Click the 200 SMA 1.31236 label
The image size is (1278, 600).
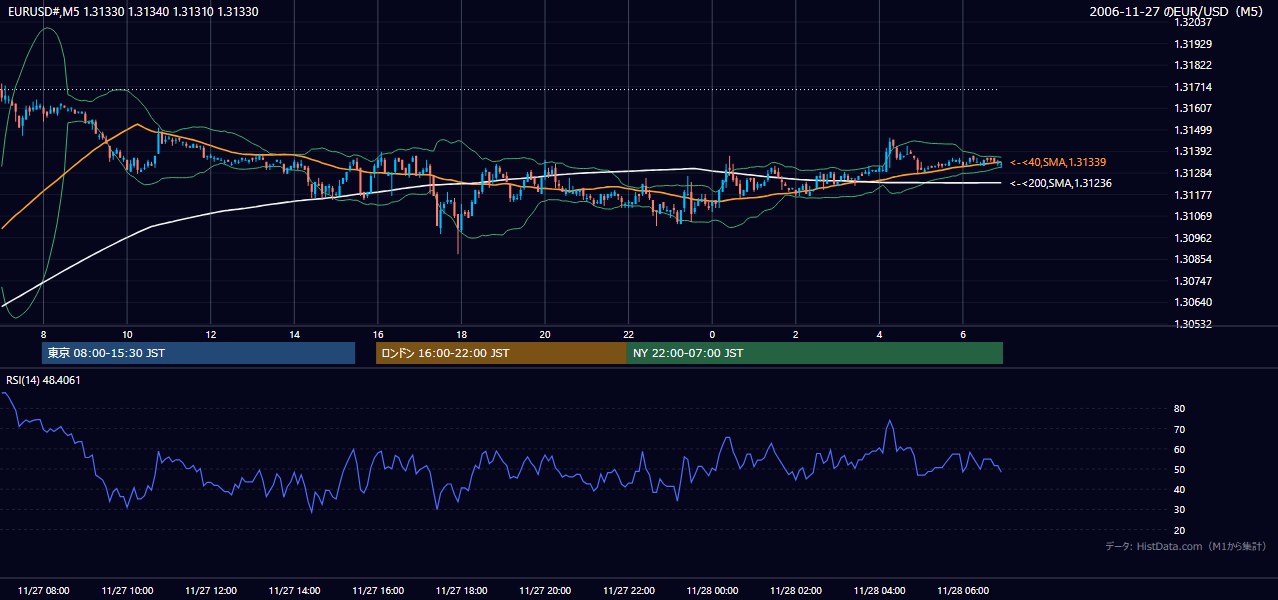point(1061,183)
